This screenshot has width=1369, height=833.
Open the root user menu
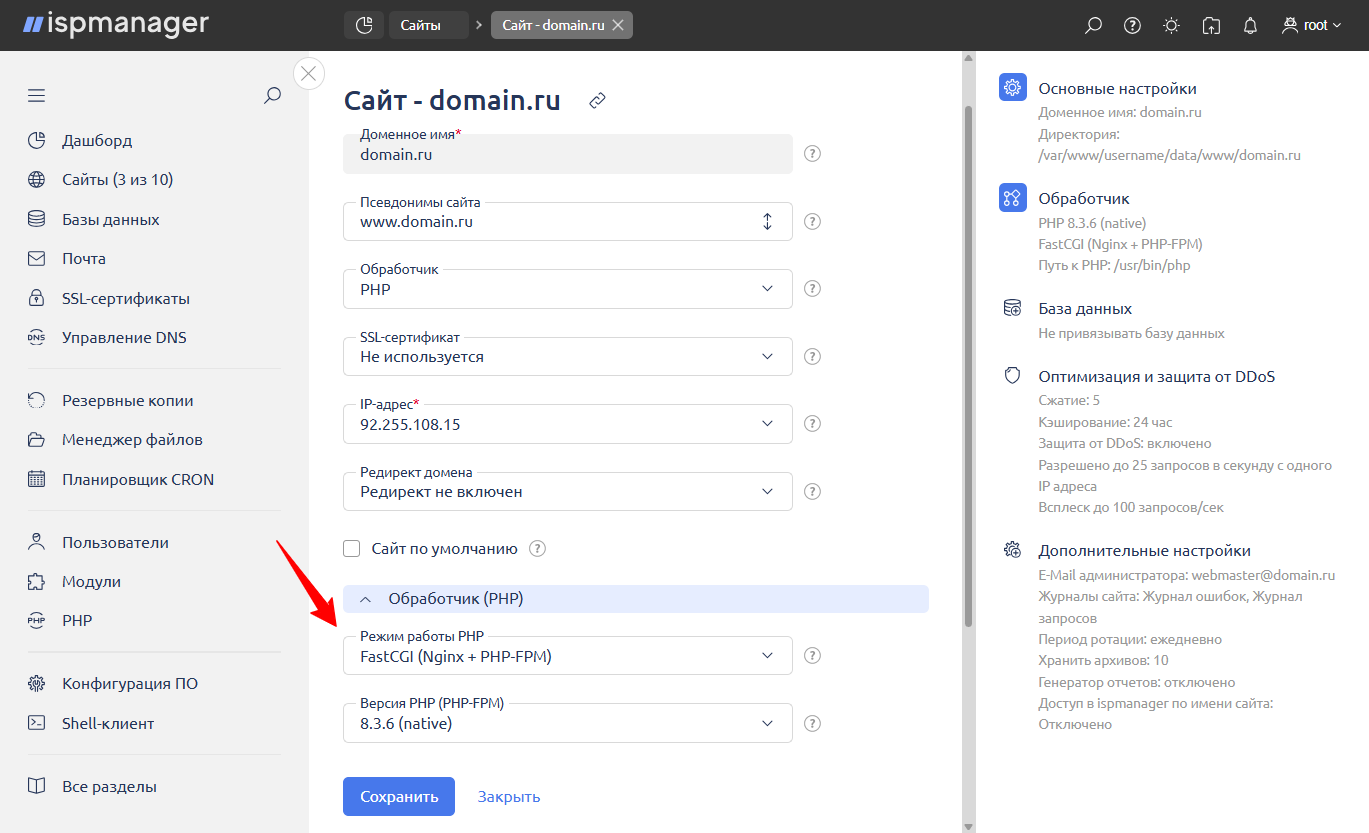(1311, 26)
